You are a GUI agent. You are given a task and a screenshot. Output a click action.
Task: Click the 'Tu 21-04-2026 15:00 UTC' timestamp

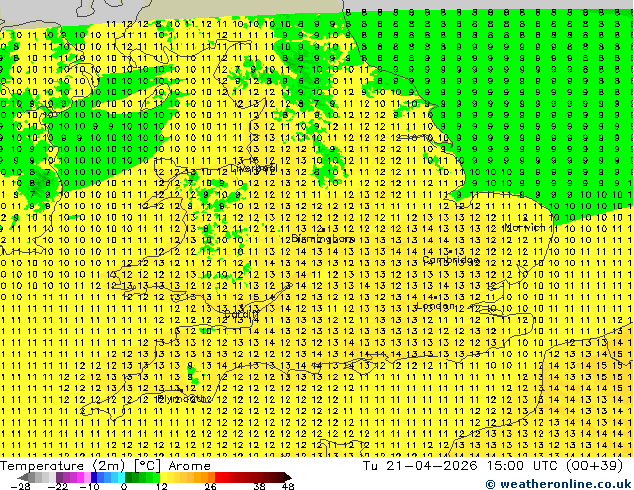tap(461, 466)
